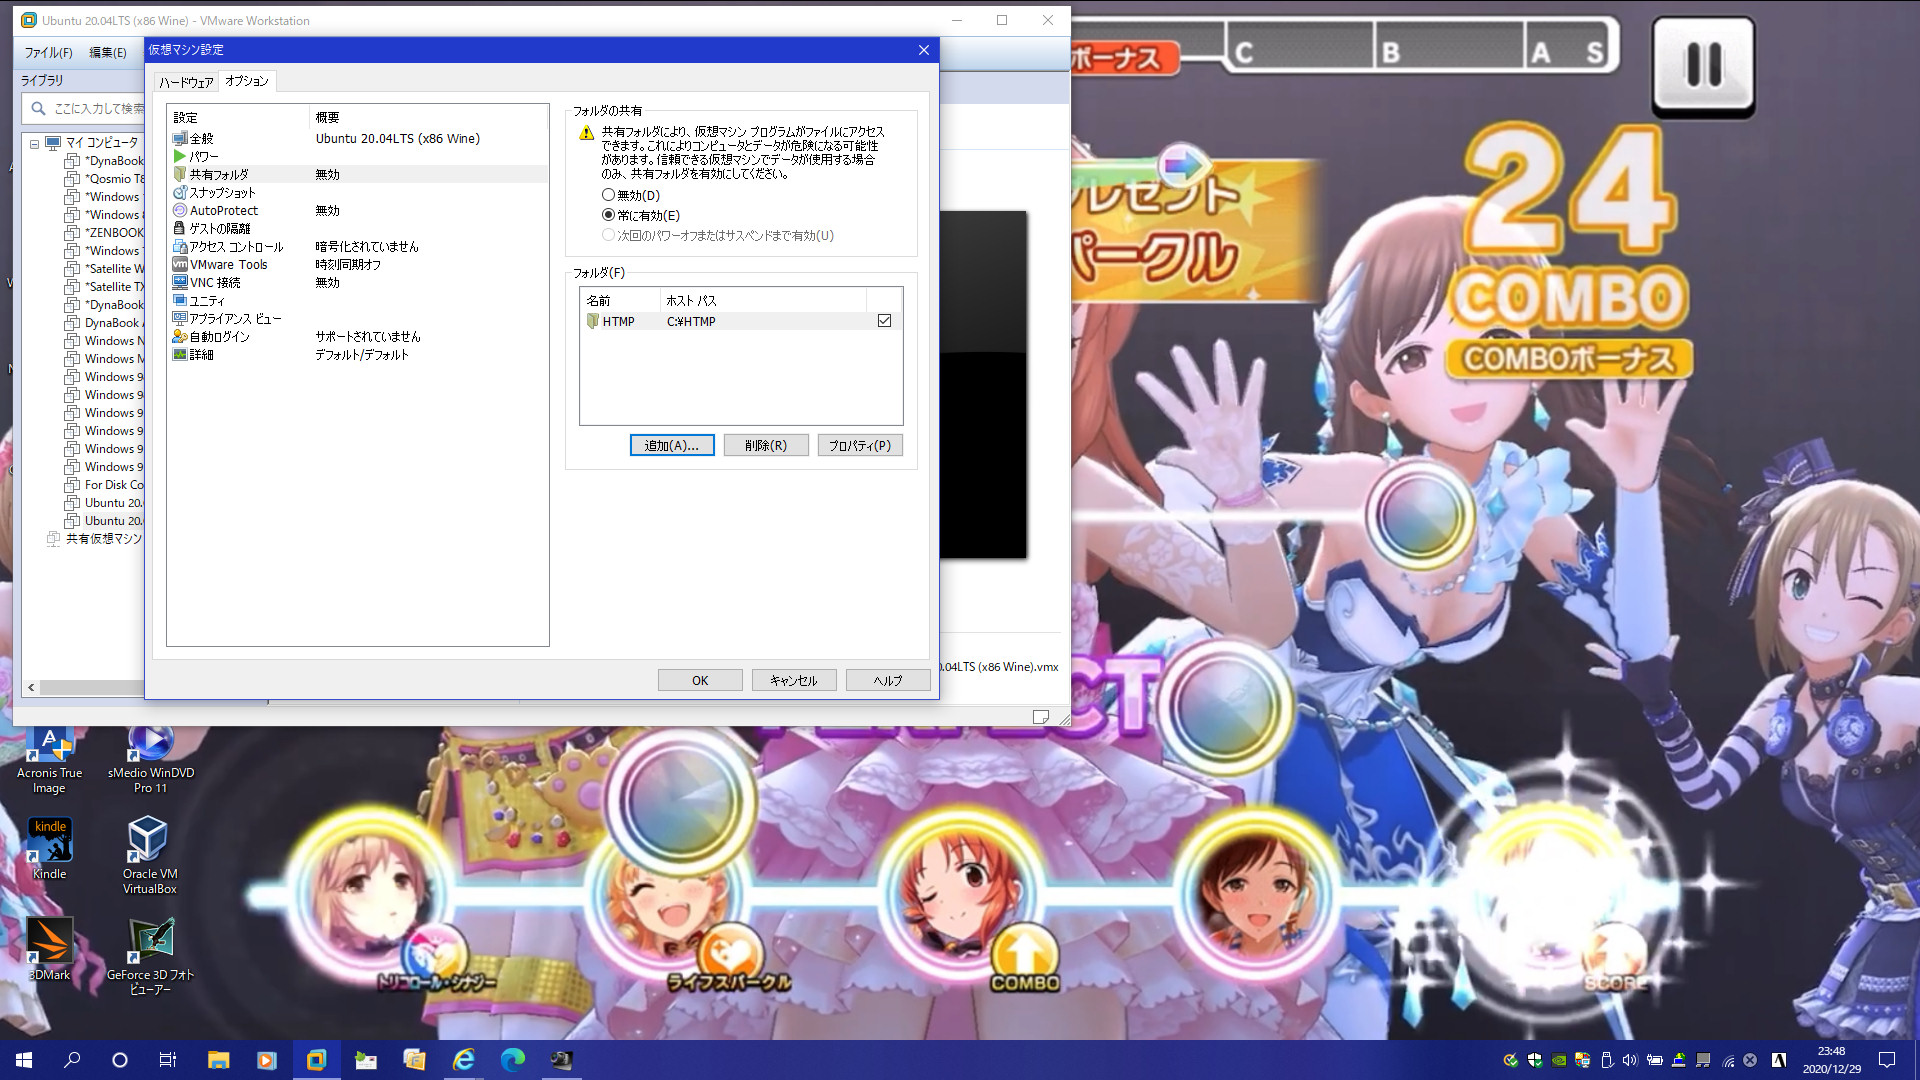Select the 全般 (General) settings entry
Viewport: 1920px width, 1080px height.
(357, 138)
